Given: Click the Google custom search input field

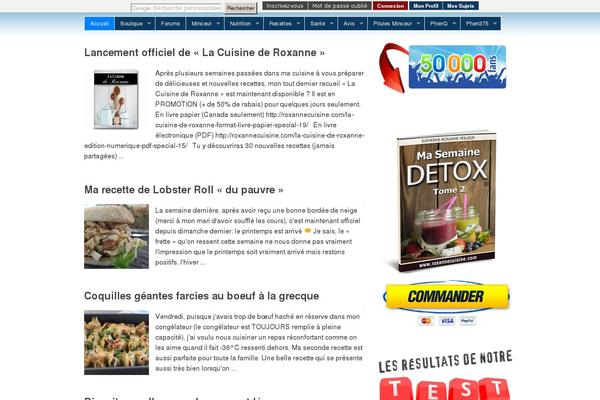Looking at the screenshot, I should coord(177,8).
